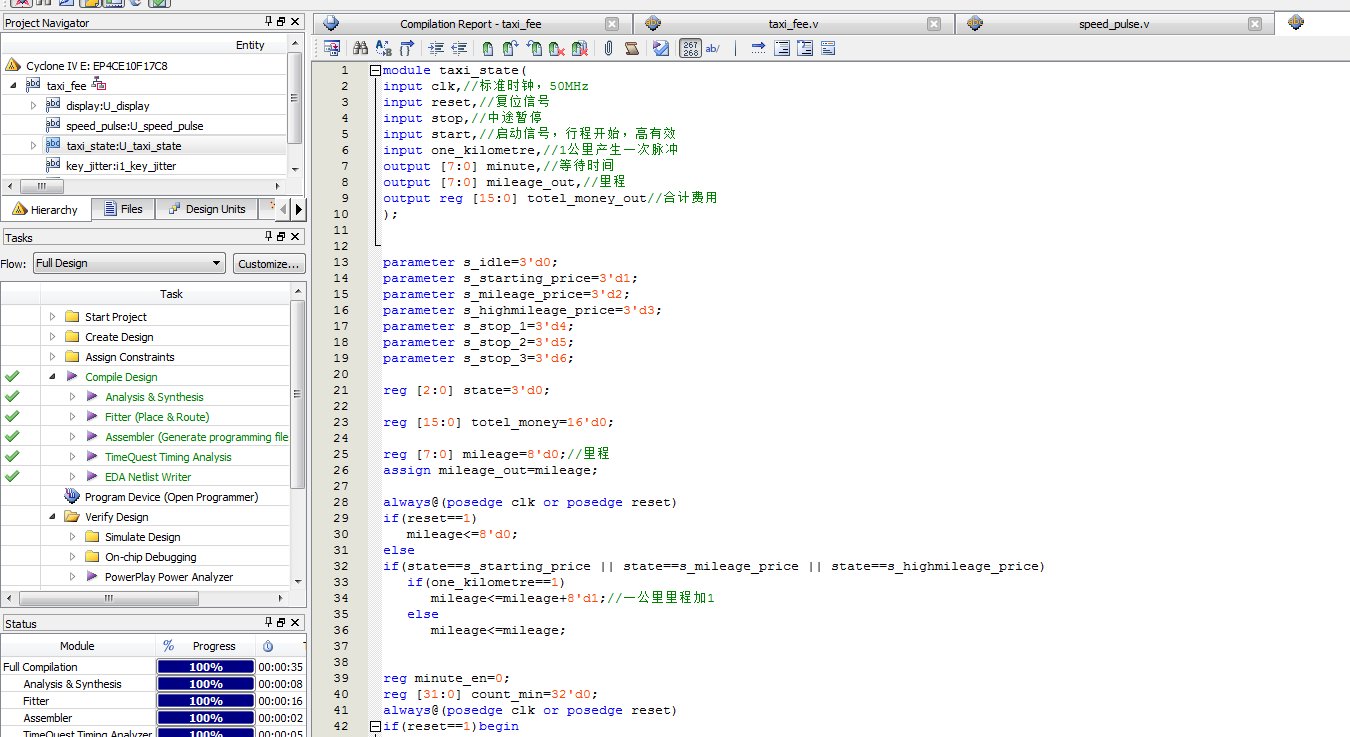Click the Increase Indent toolbar icon
Image resolution: width=1350 pixels, height=737 pixels.
click(436, 48)
